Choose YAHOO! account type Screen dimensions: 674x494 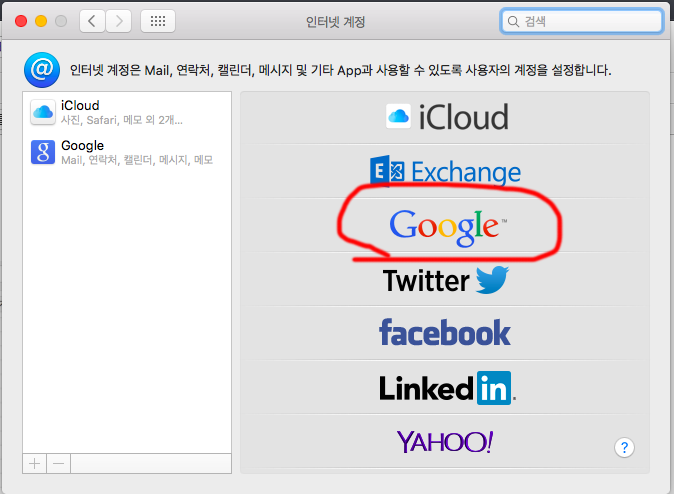(x=445, y=442)
